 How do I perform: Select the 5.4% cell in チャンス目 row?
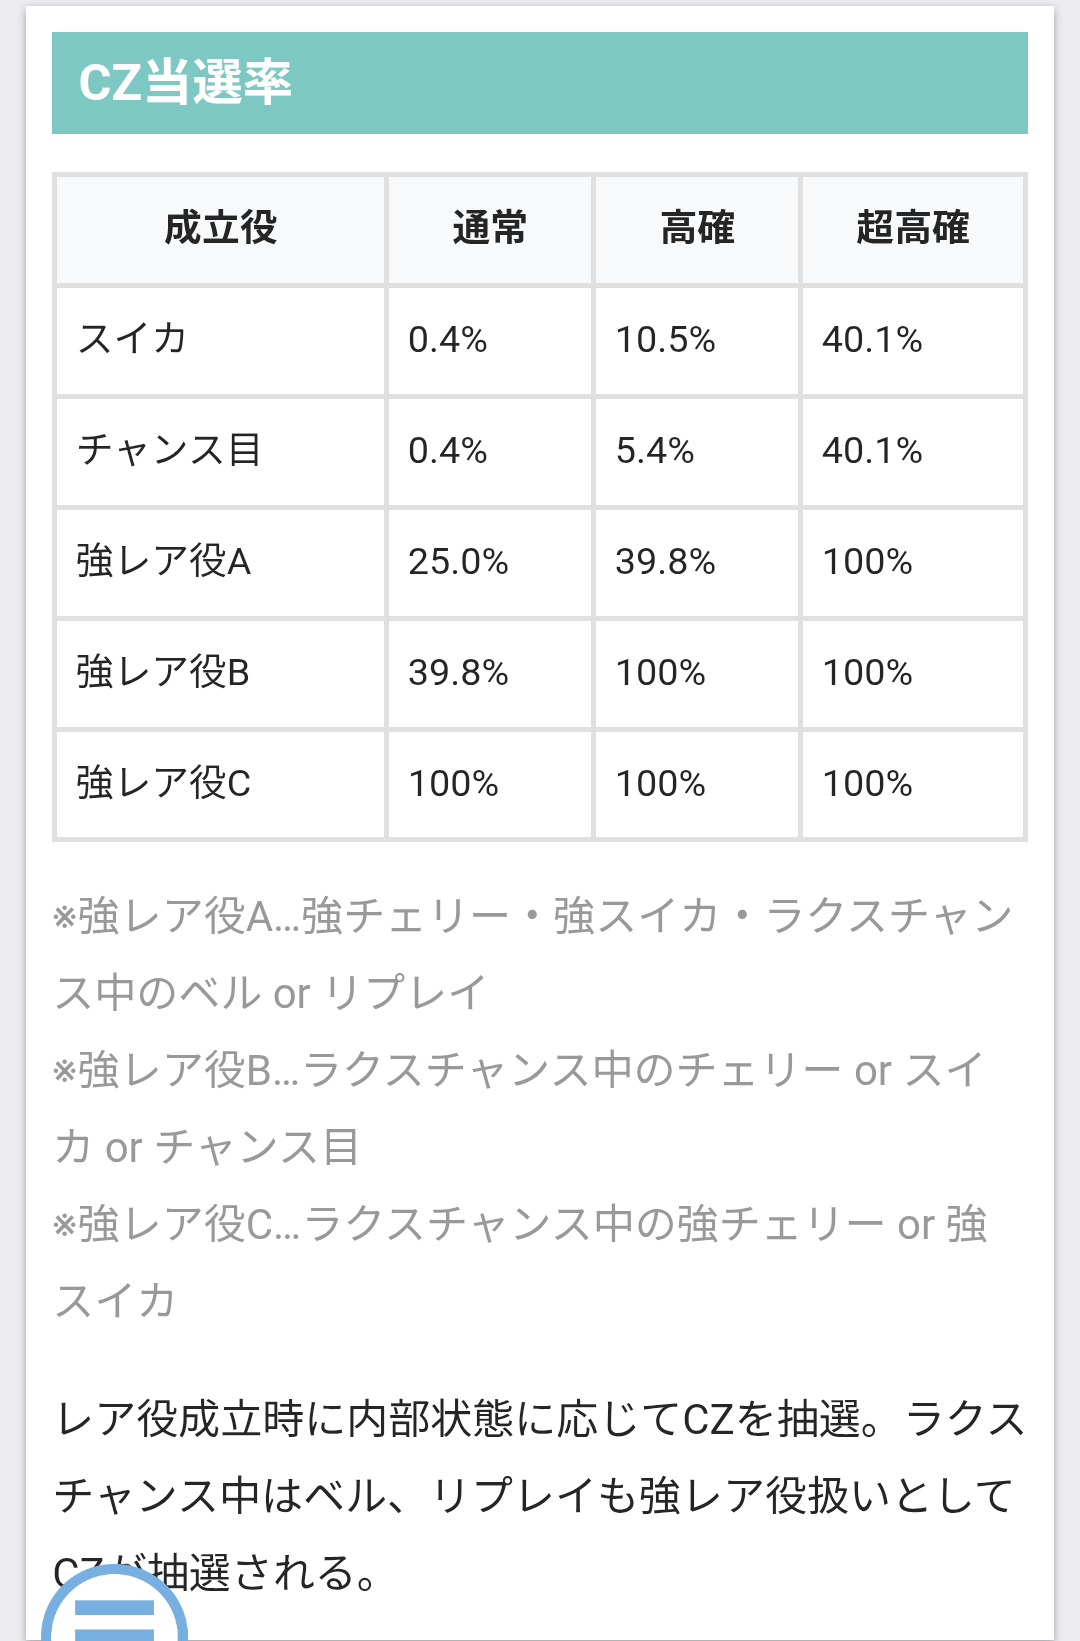coord(655,451)
